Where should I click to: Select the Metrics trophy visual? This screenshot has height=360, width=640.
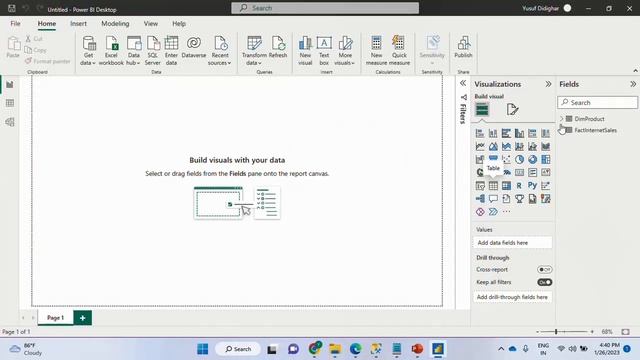[x=519, y=199]
